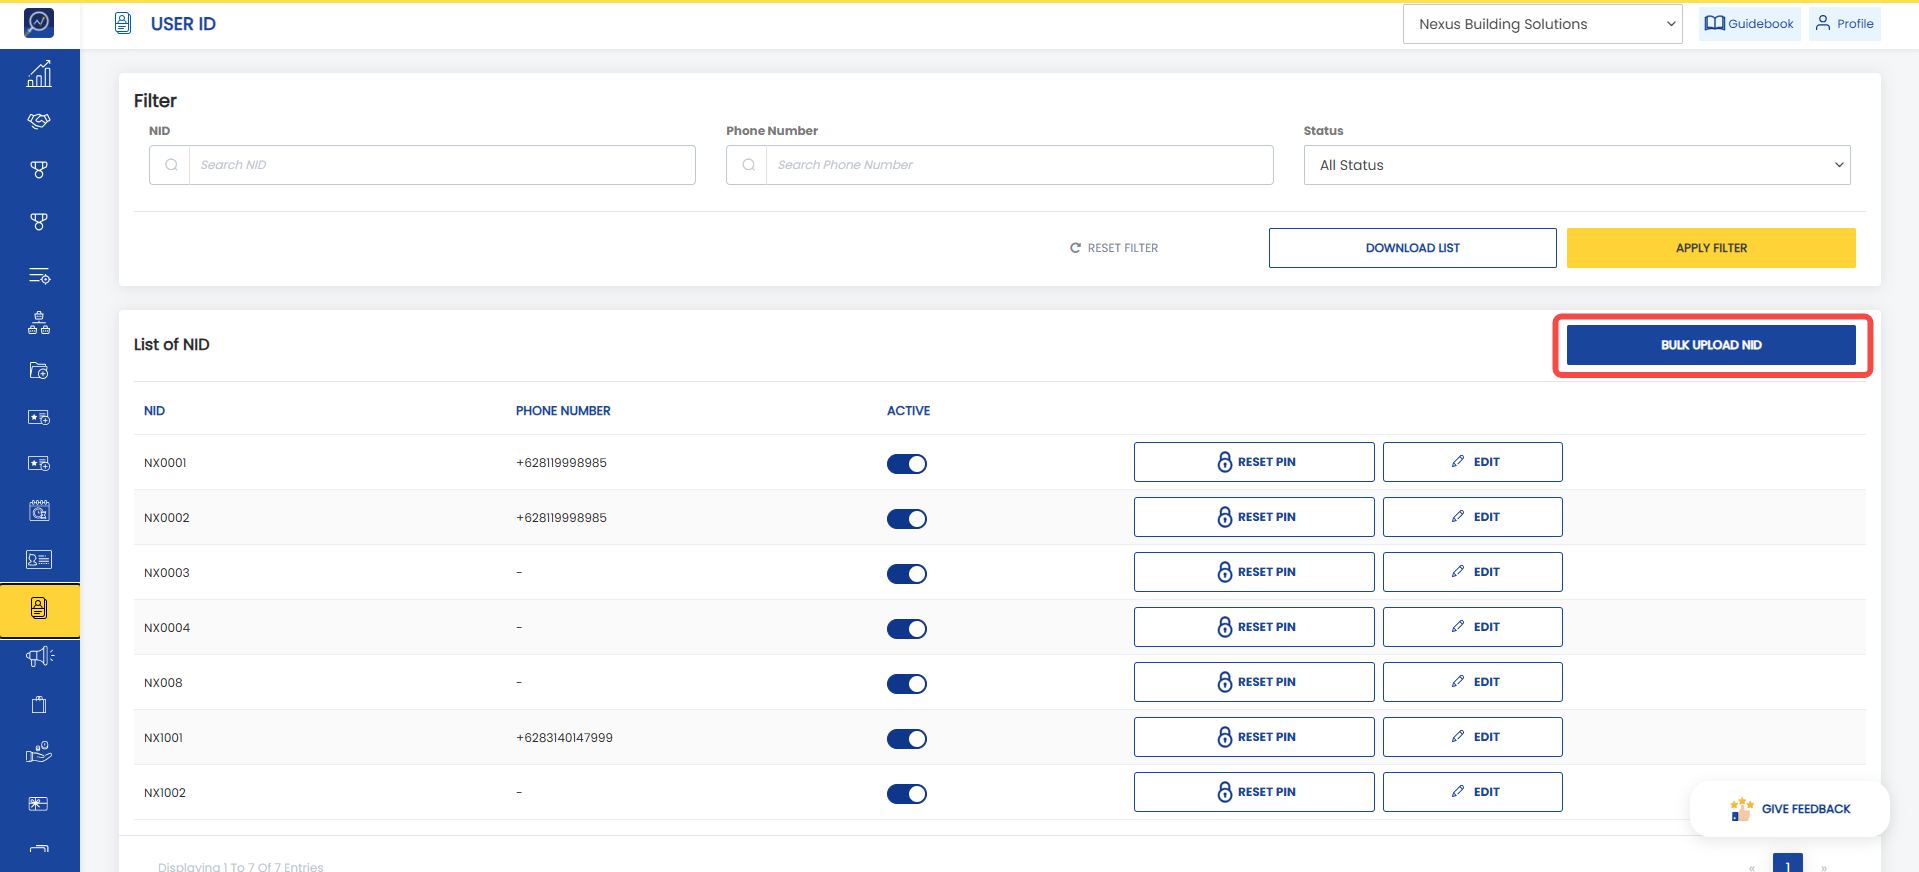Click phone number +6283140147999
Viewport: 1919px width, 872px height.
565,738
